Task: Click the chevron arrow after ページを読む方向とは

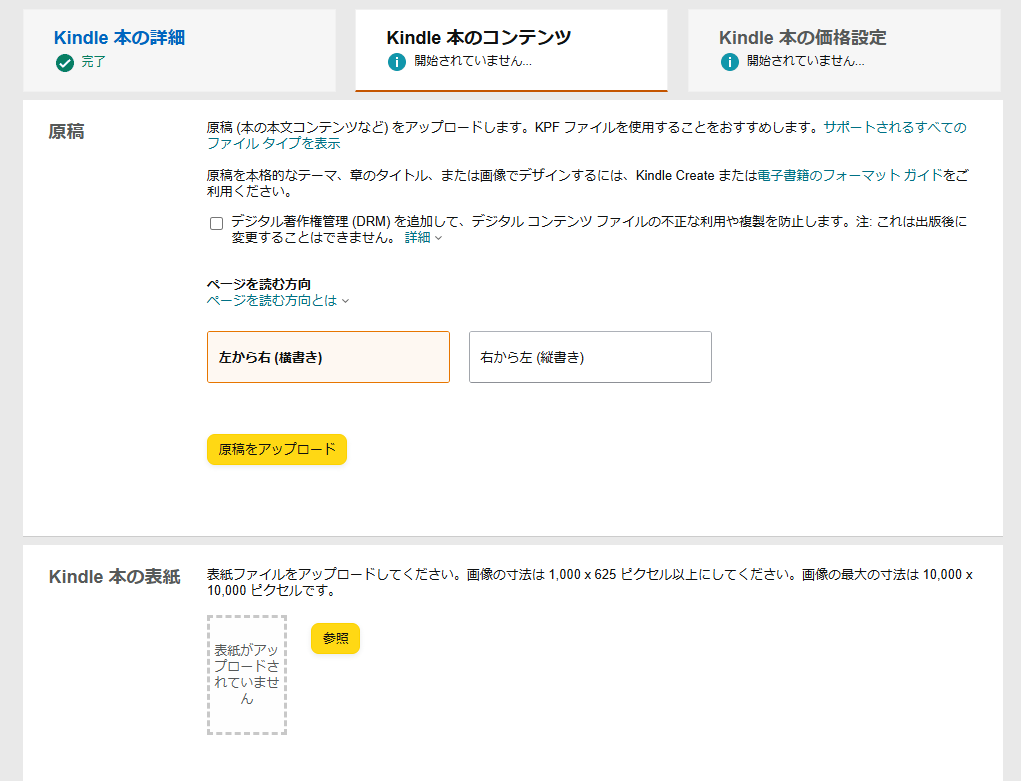Action: coord(345,301)
